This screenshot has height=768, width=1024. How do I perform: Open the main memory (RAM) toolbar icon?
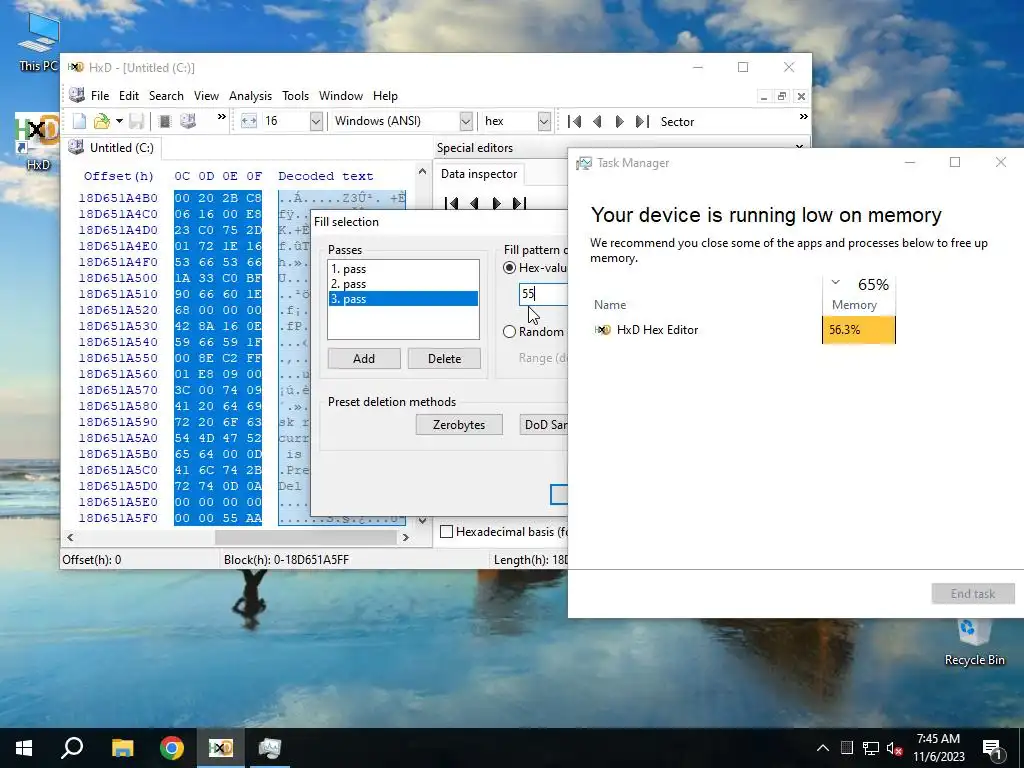(x=165, y=121)
